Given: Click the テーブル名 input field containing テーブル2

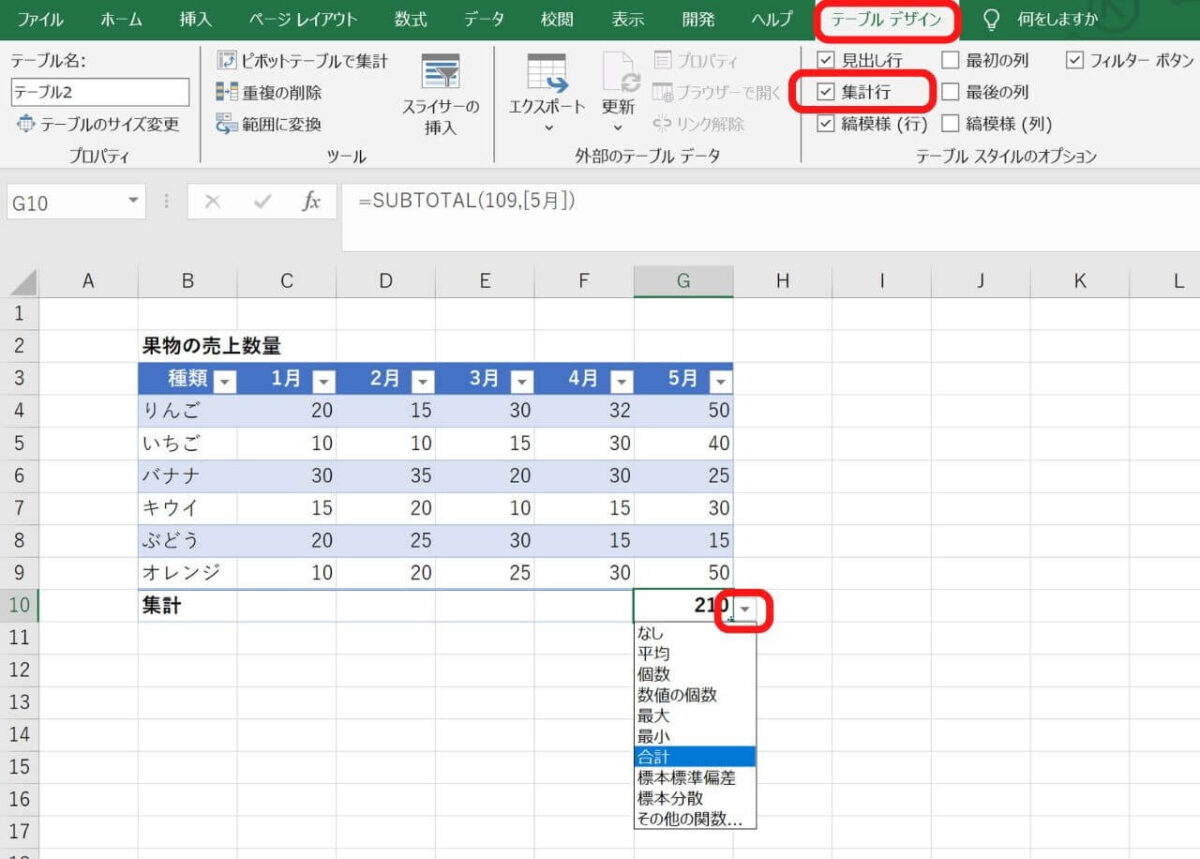Looking at the screenshot, I should click(x=100, y=92).
